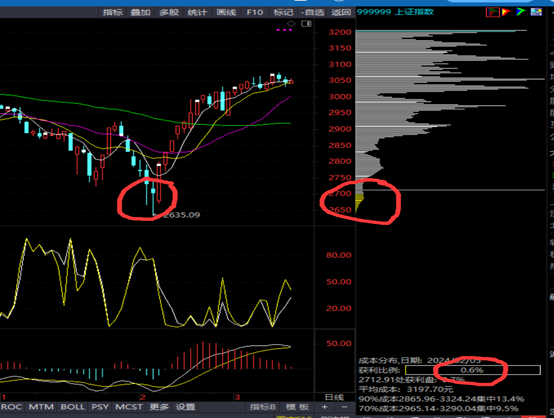554x418 pixels.
Task: Click the green-blue arrow chart icon
Action: pyautogui.click(x=521, y=12)
